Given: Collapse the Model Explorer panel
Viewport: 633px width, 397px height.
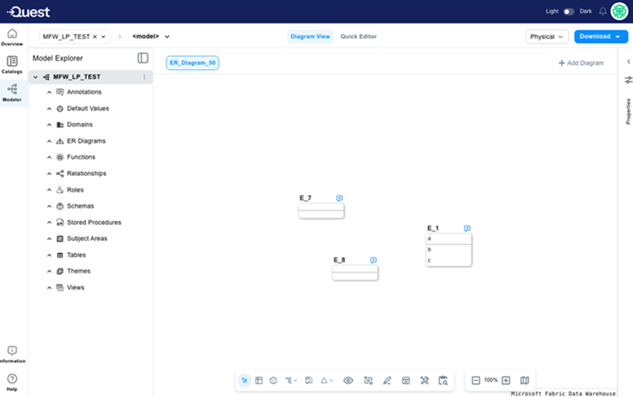Looking at the screenshot, I should click(x=143, y=58).
